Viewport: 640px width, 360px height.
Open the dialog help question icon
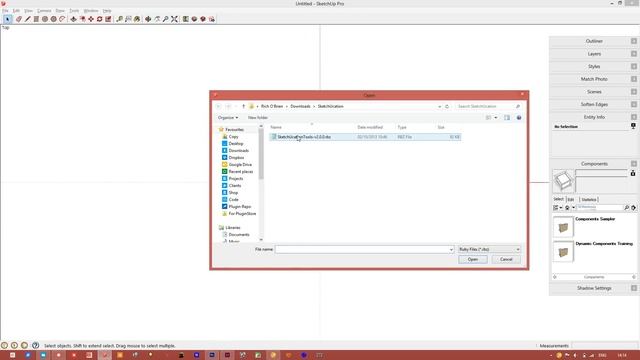tap(519, 118)
